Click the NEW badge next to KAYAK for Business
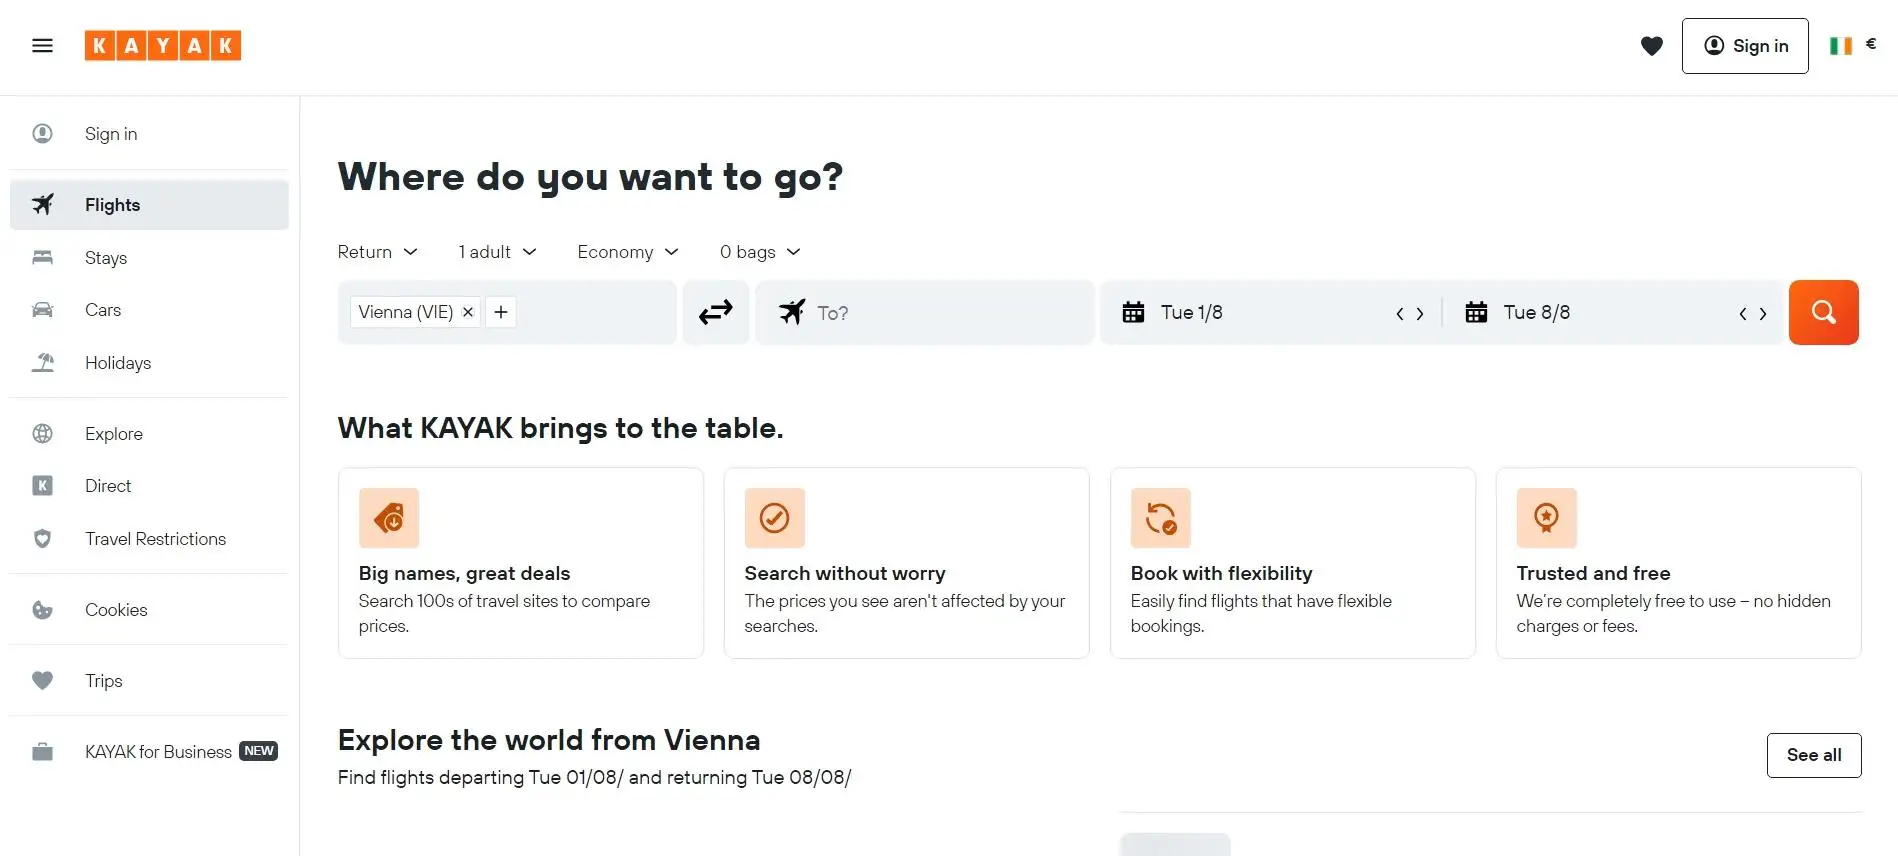Image resolution: width=1898 pixels, height=856 pixels. pos(259,751)
